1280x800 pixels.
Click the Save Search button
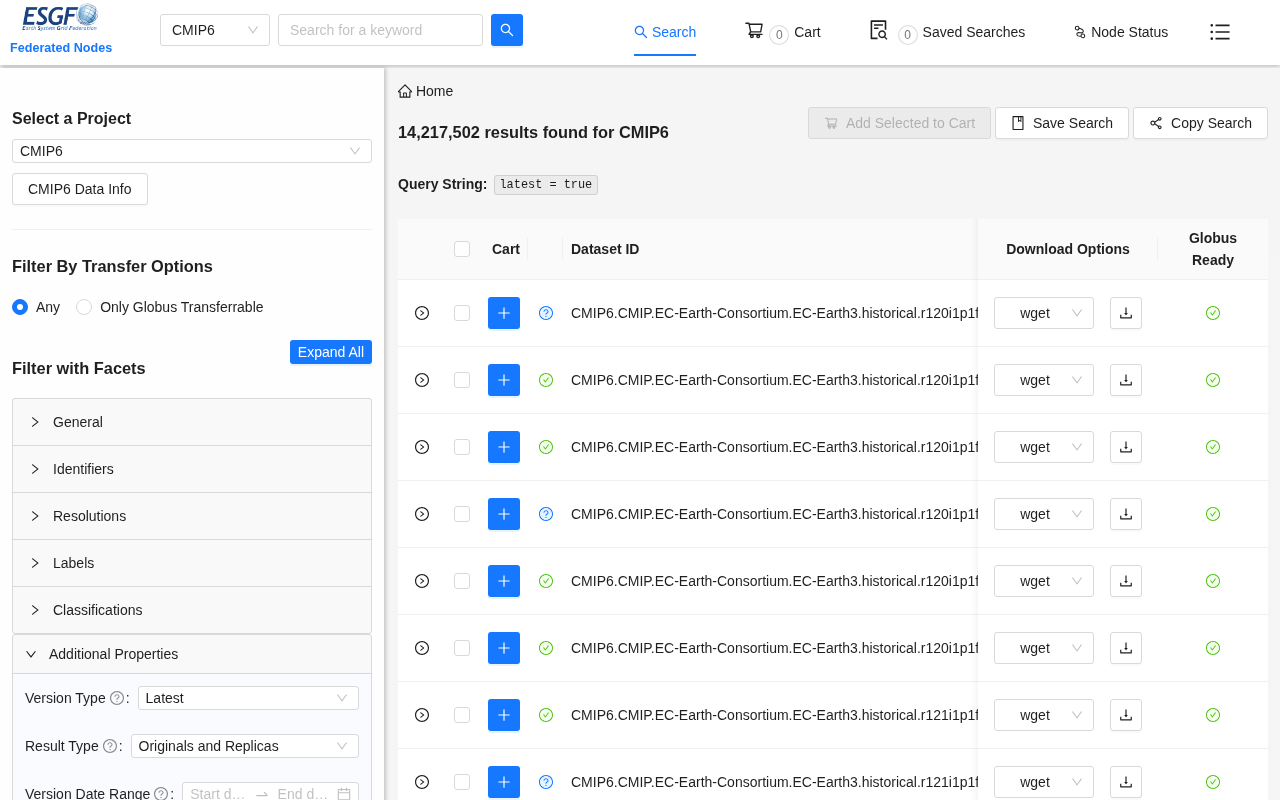click(1061, 123)
